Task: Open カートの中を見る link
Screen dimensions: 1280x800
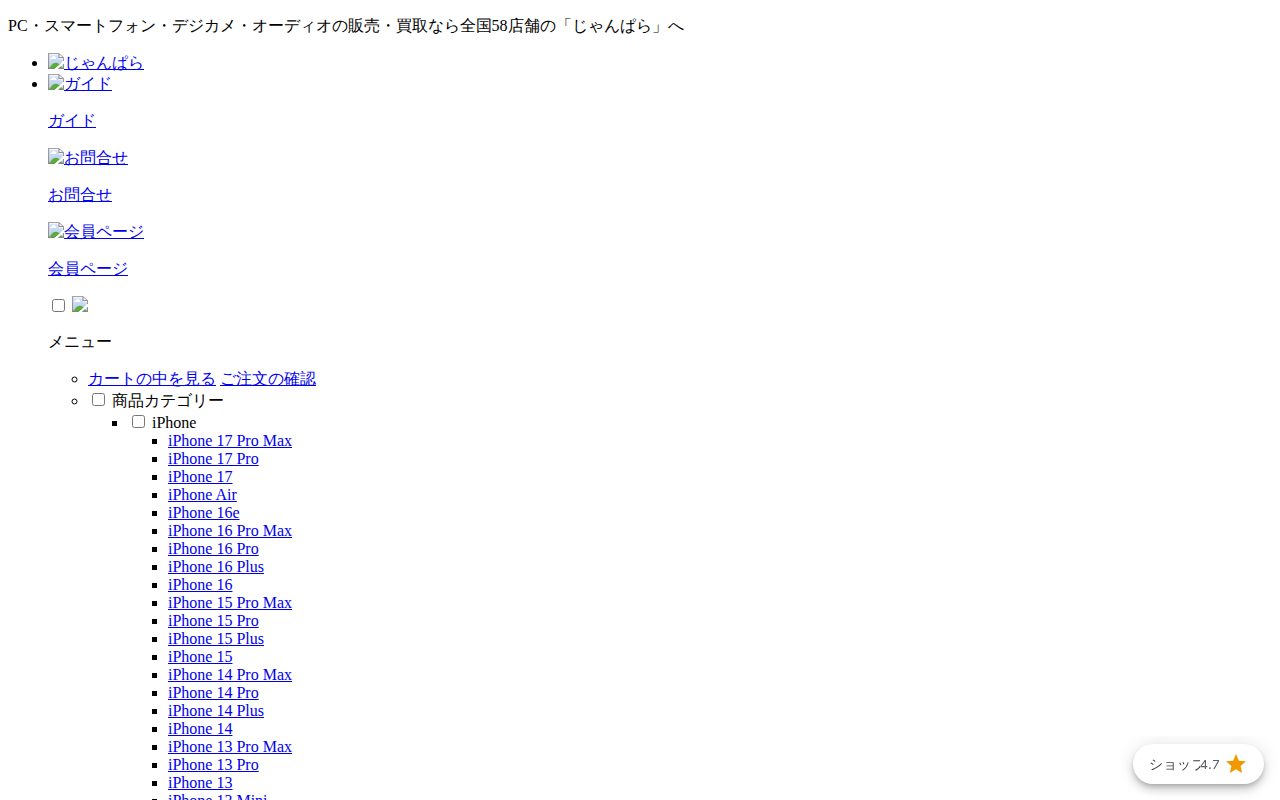Action: [x=152, y=379]
